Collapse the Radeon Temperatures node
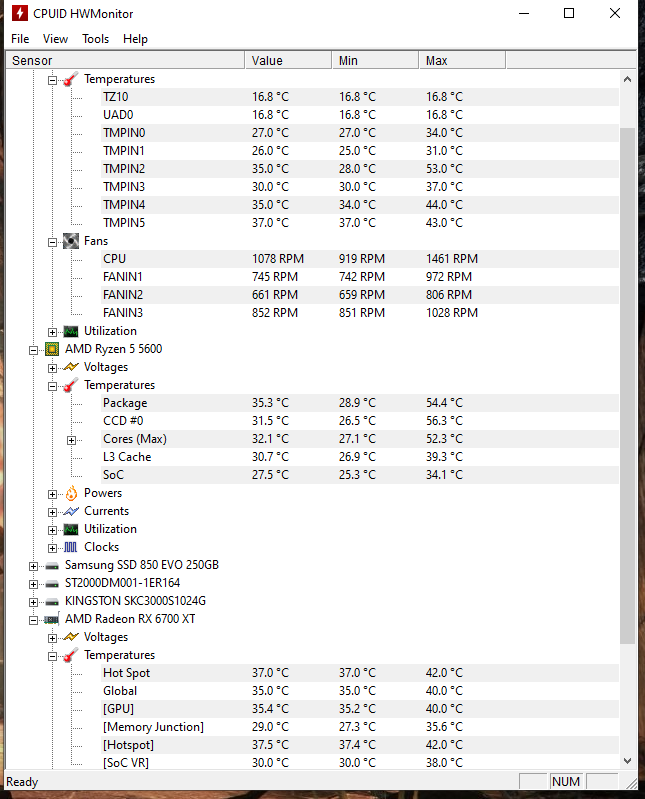 click(x=52, y=656)
